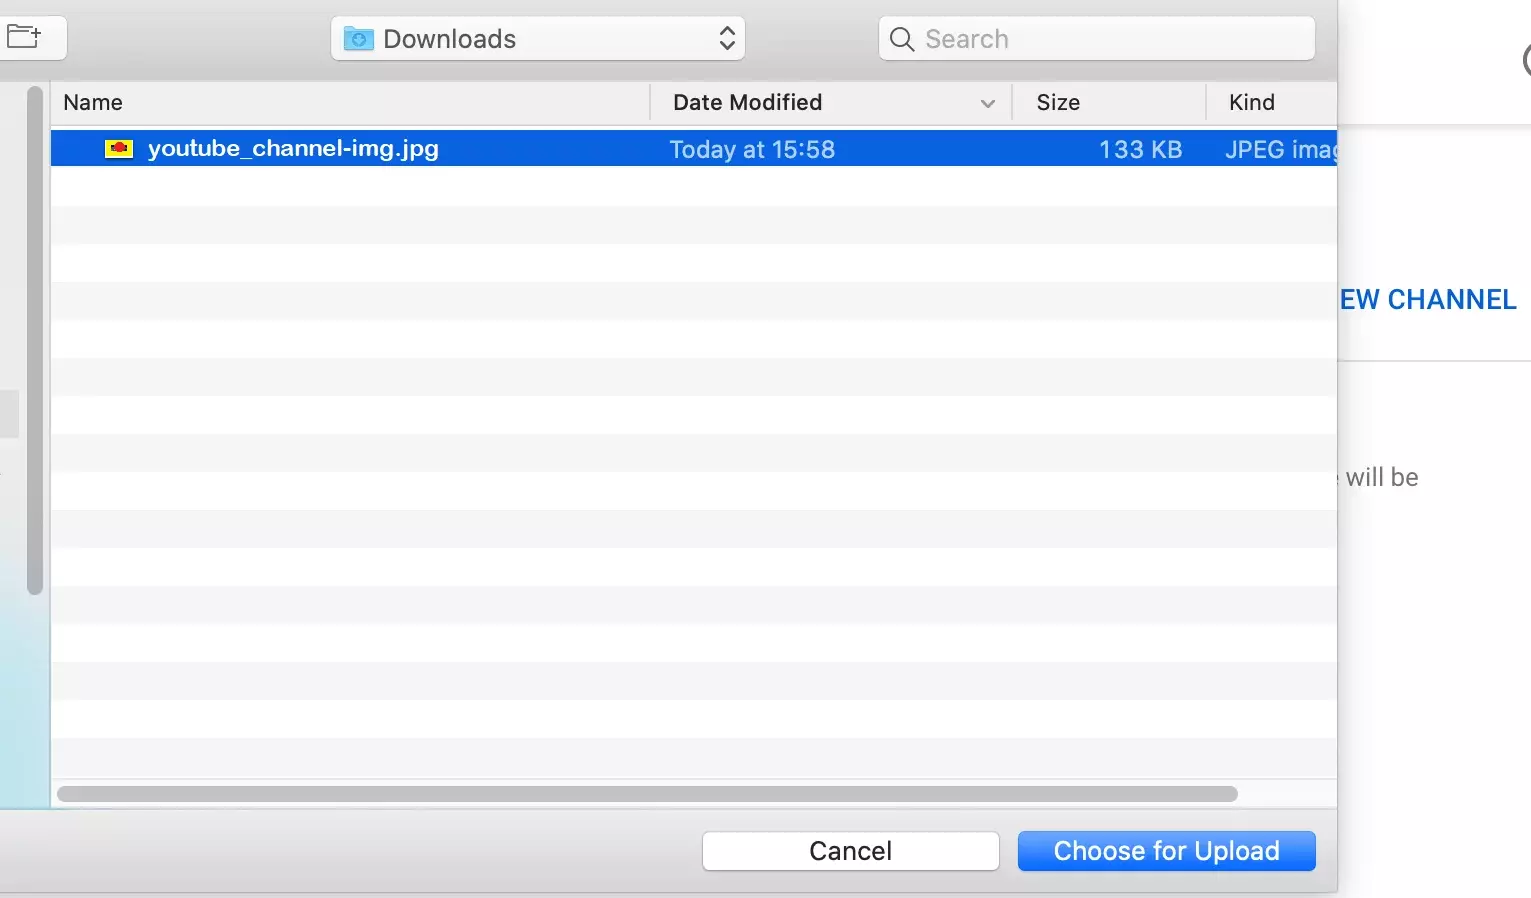Click the Choose for Upload button

1167,851
